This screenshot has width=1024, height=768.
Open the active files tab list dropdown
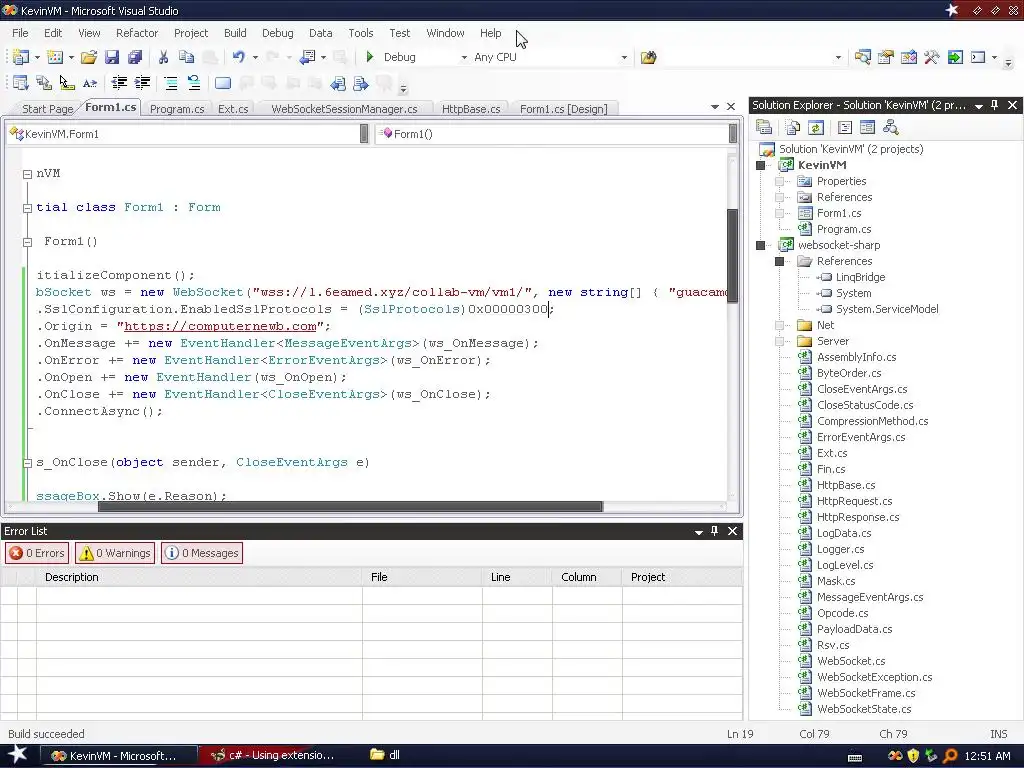[714, 106]
